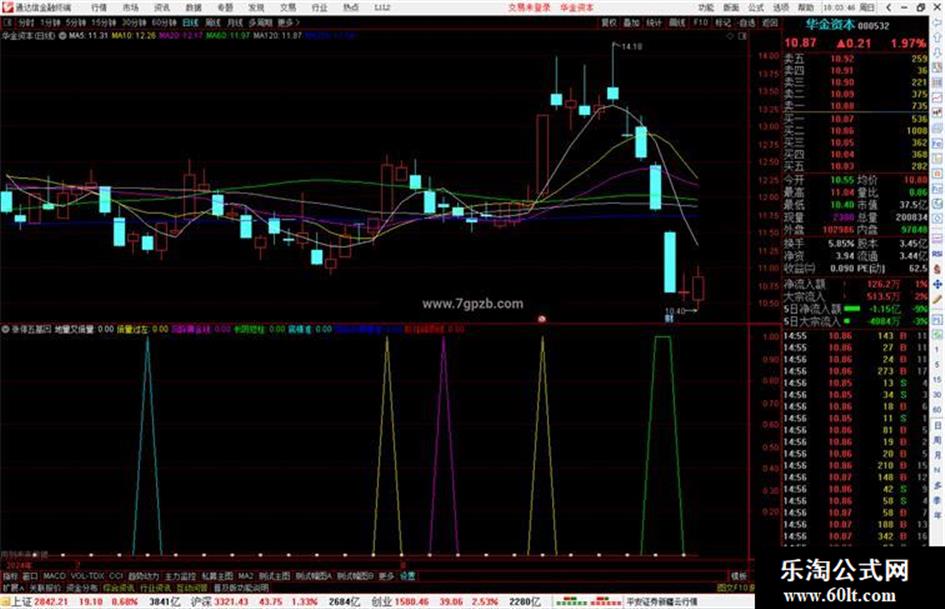945x609 pixels.
Task: Select the 指标 indicator tab
Action: [10, 576]
